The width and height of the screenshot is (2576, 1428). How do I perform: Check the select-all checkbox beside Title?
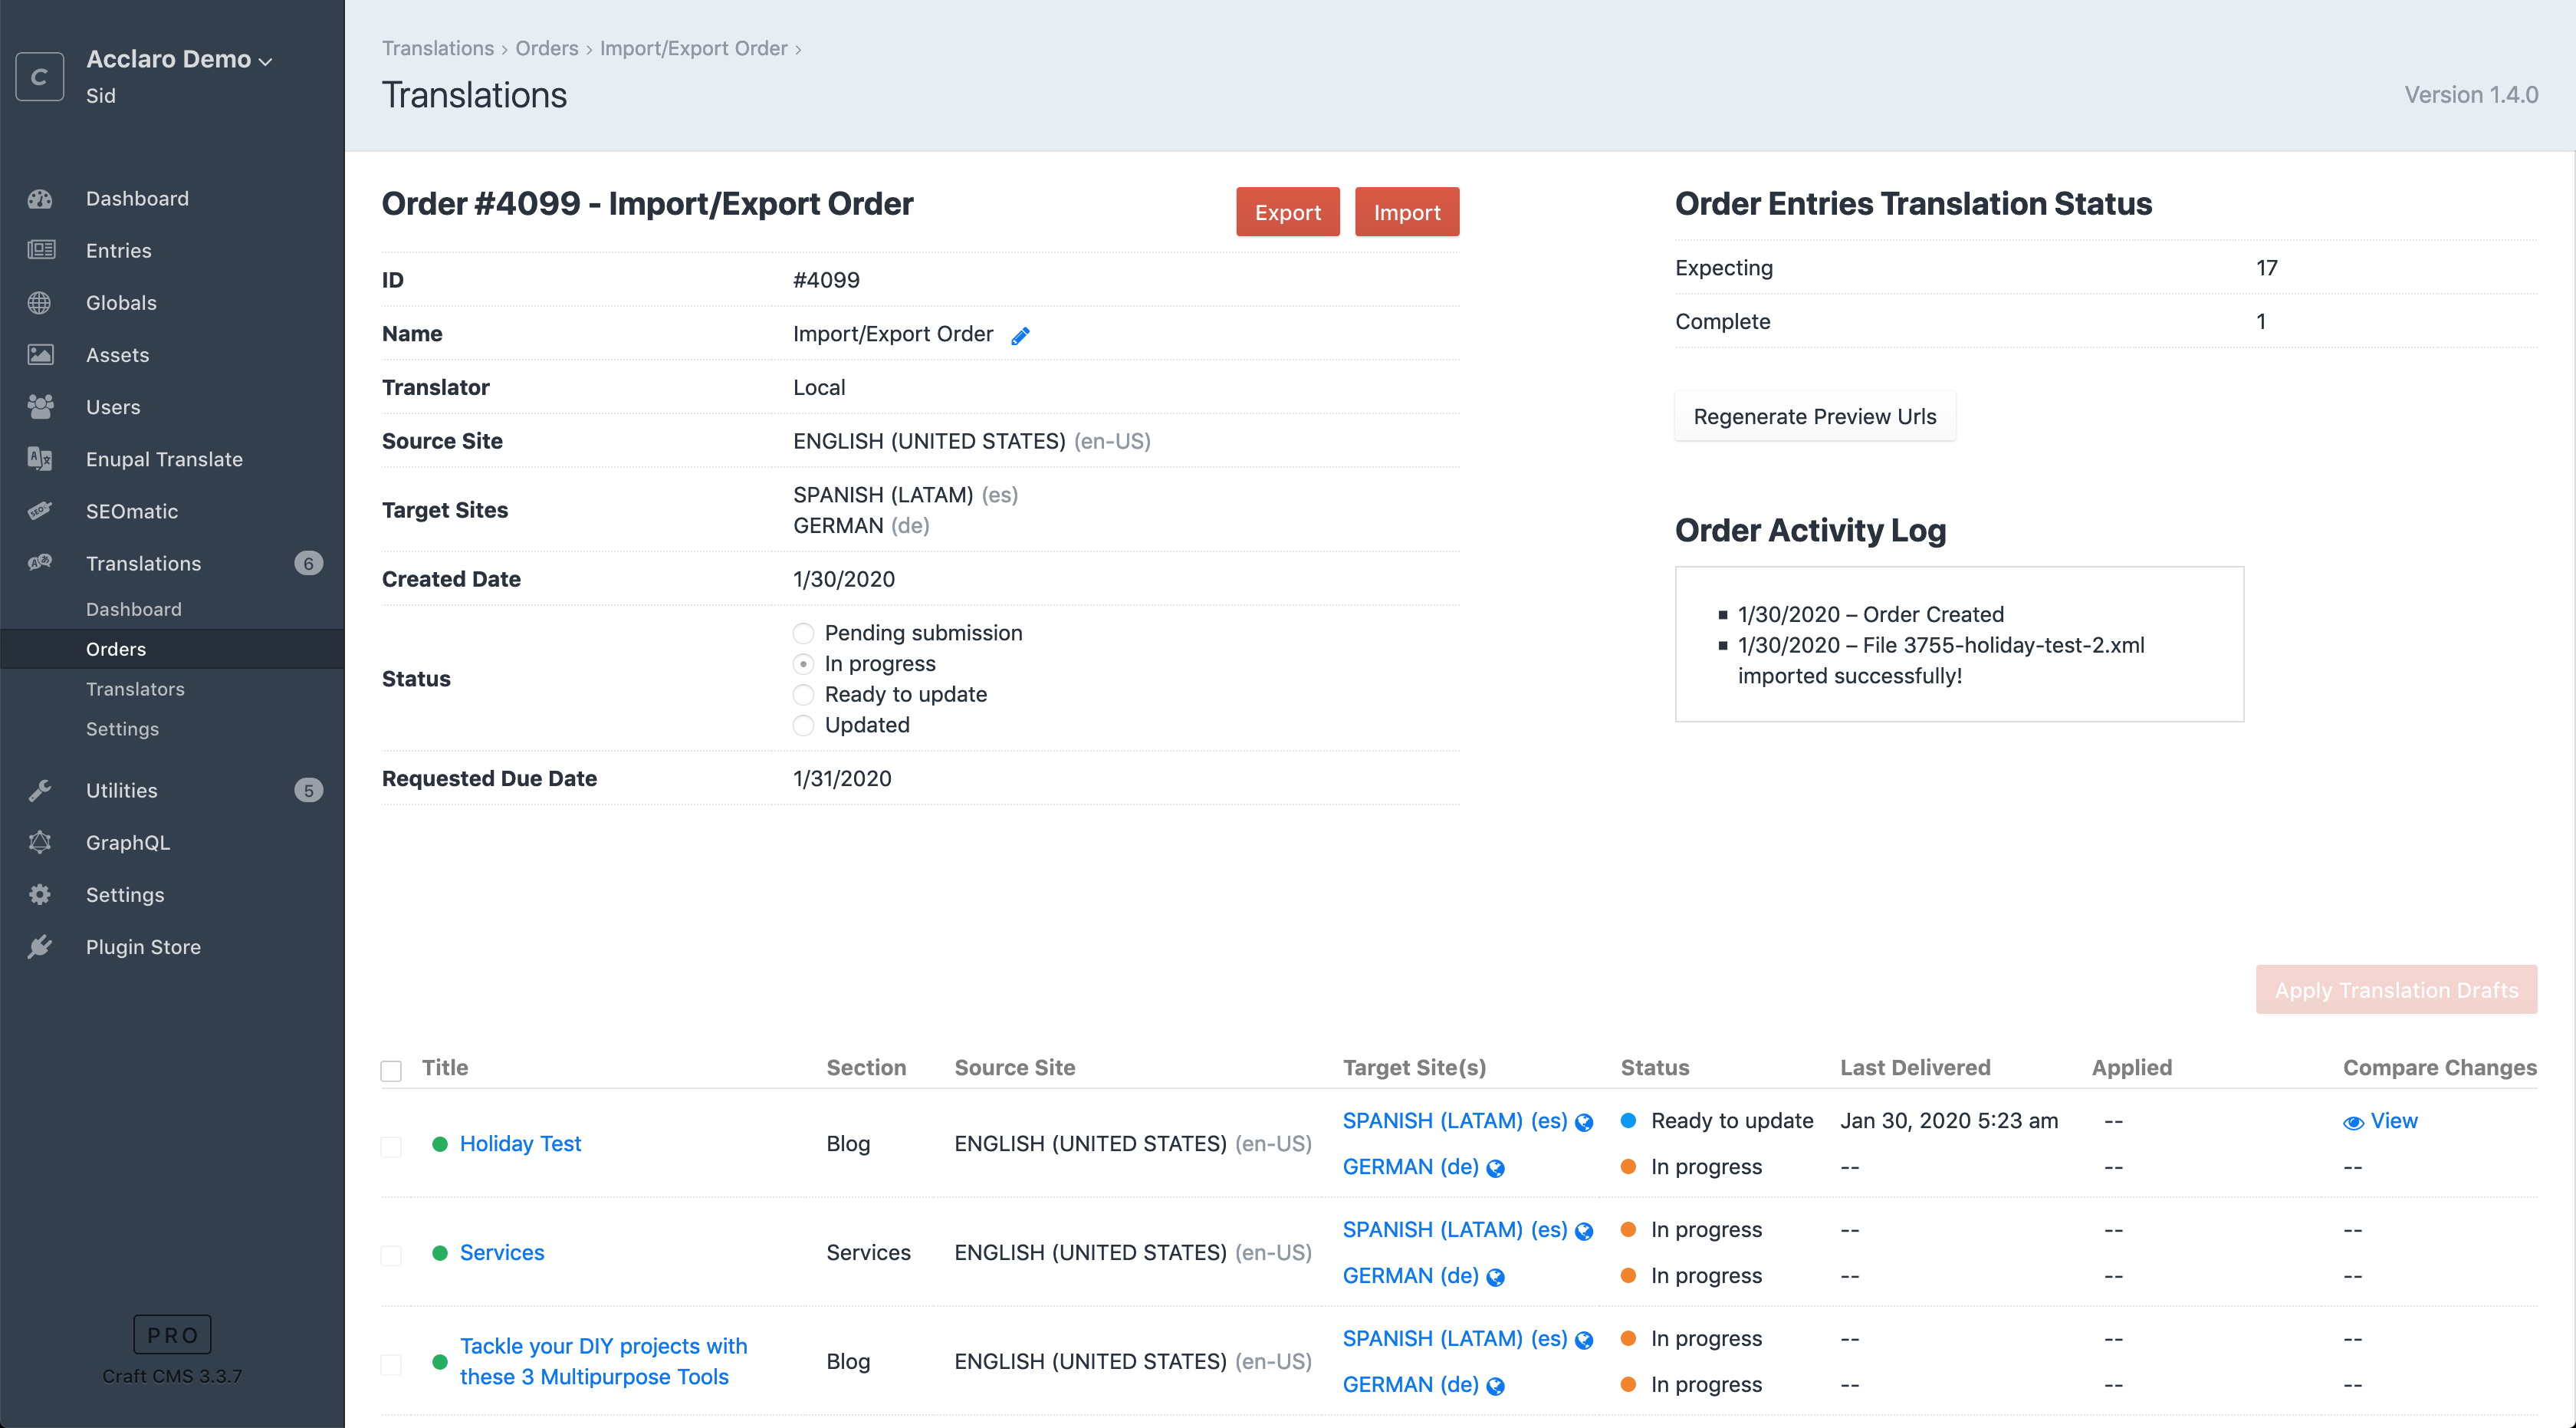click(x=391, y=1070)
